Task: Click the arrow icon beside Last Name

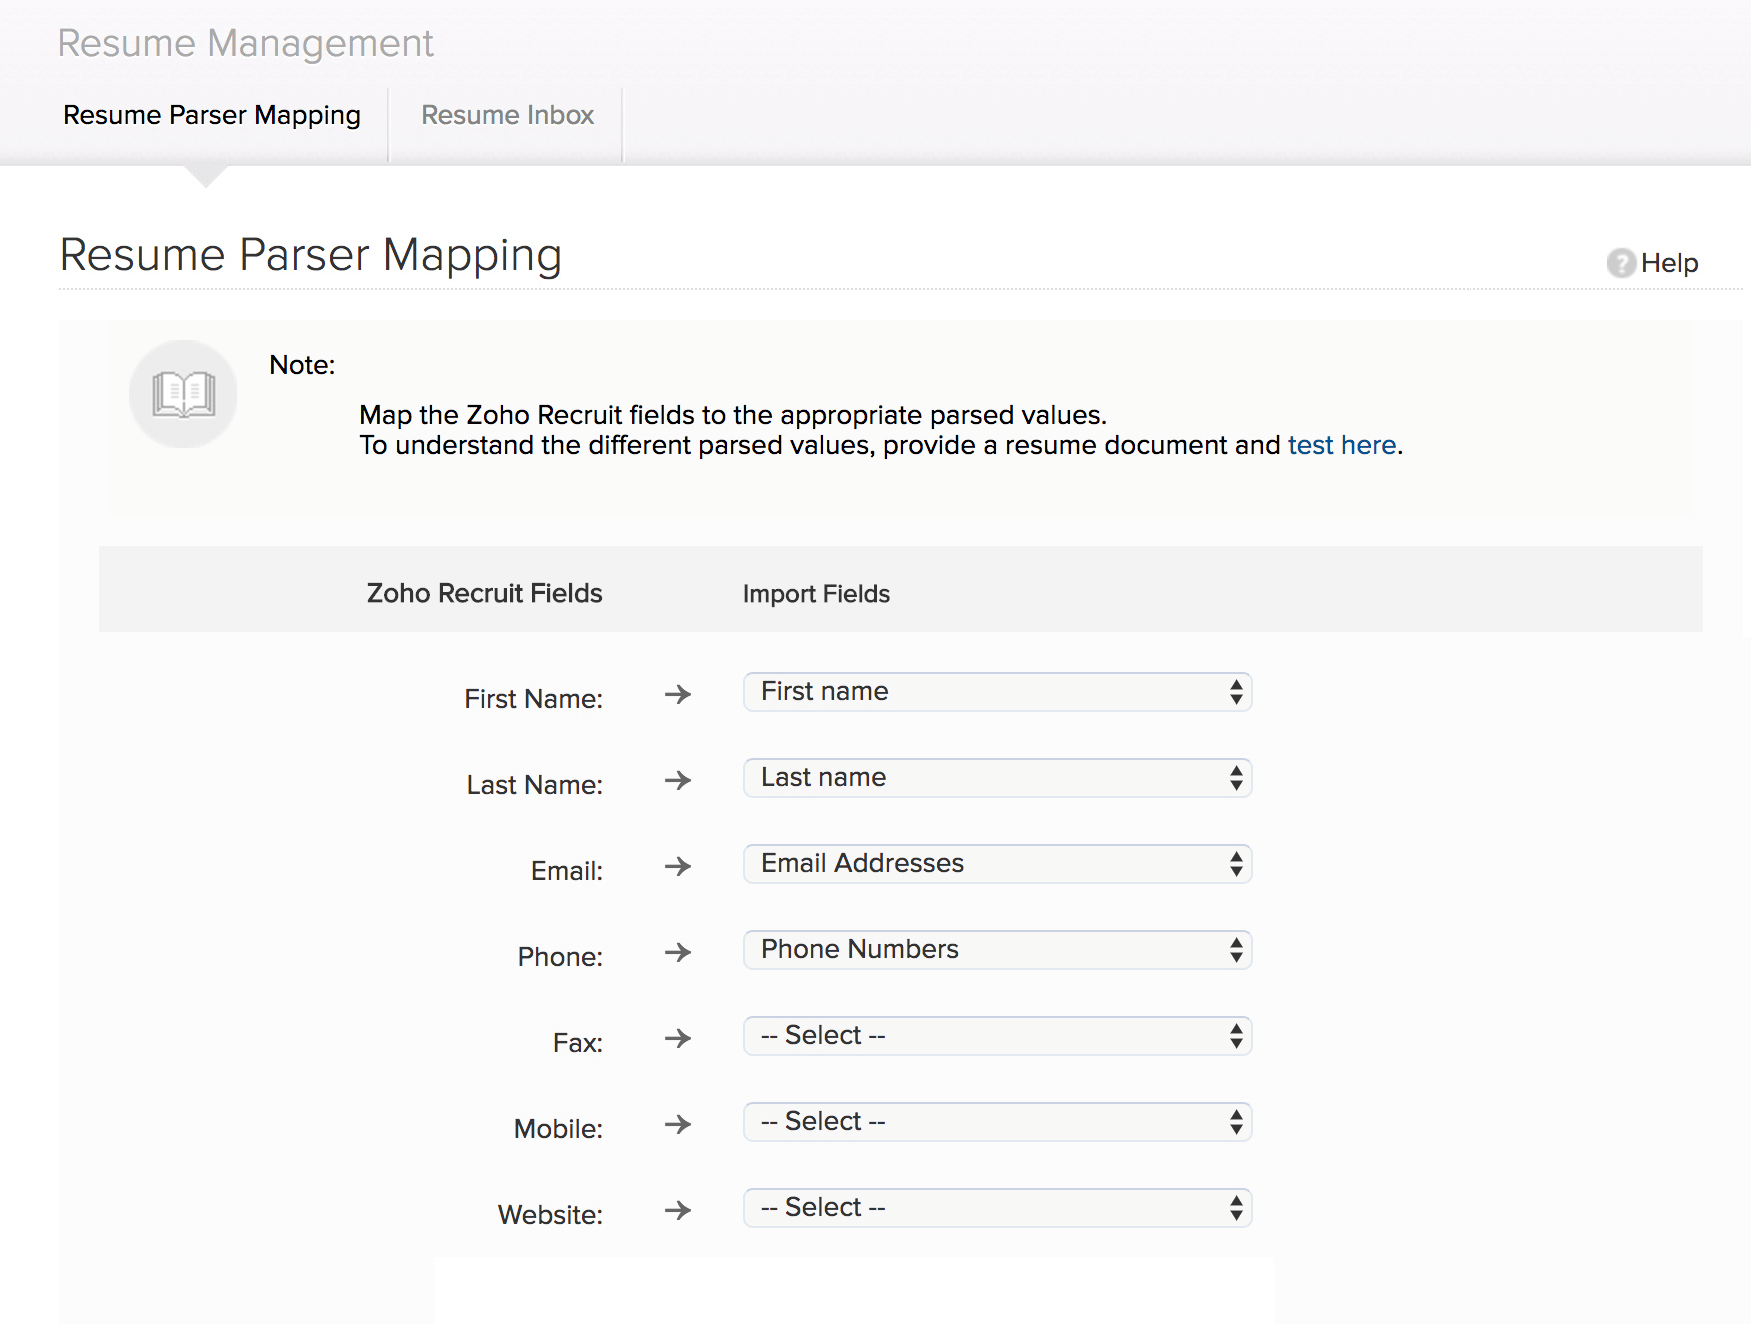Action: tap(678, 780)
